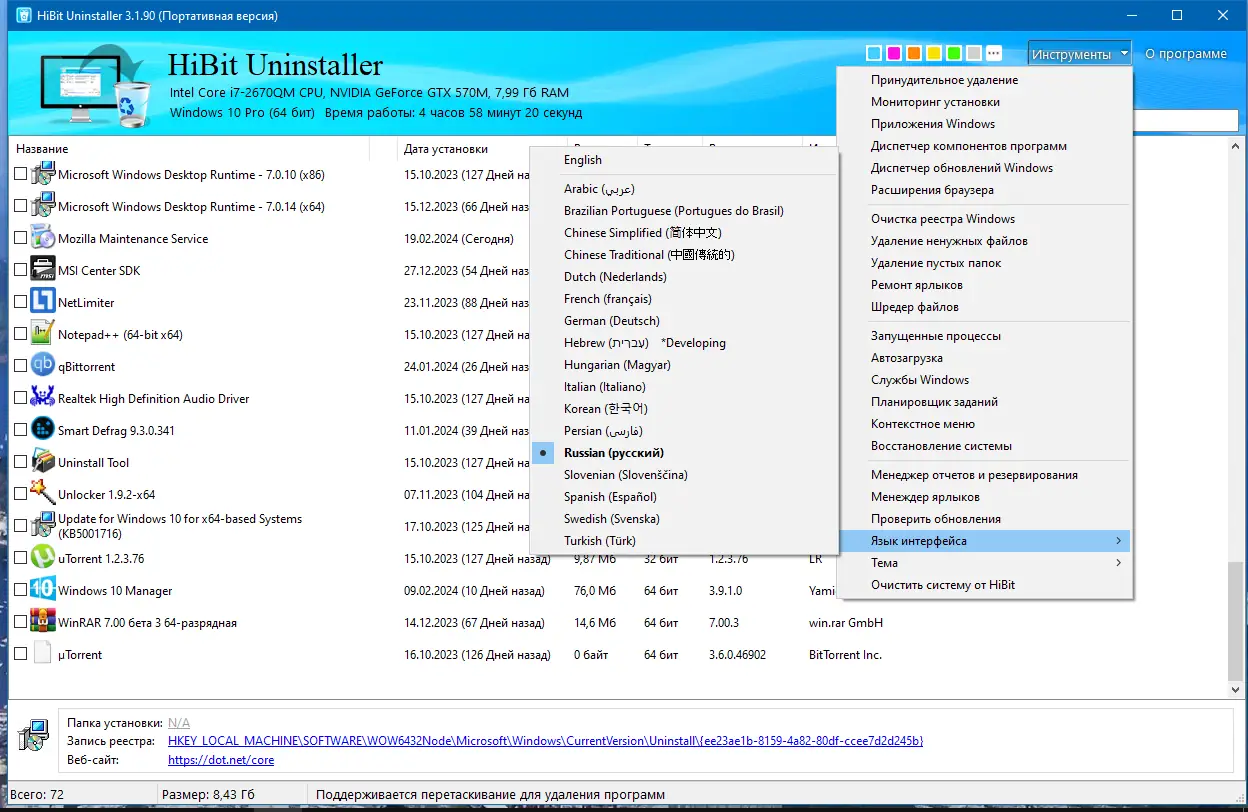Click the N/A install folder link
This screenshot has width=1248, height=812.
(x=179, y=723)
